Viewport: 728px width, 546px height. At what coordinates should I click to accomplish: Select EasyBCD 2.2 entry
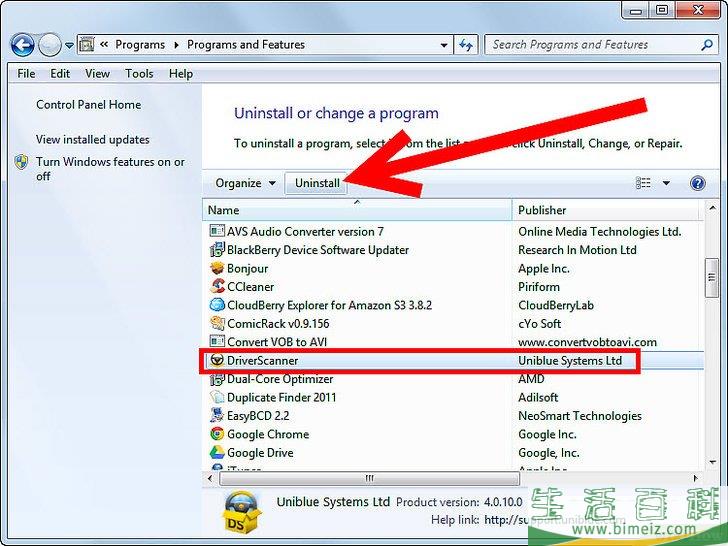pyautogui.click(x=453, y=416)
